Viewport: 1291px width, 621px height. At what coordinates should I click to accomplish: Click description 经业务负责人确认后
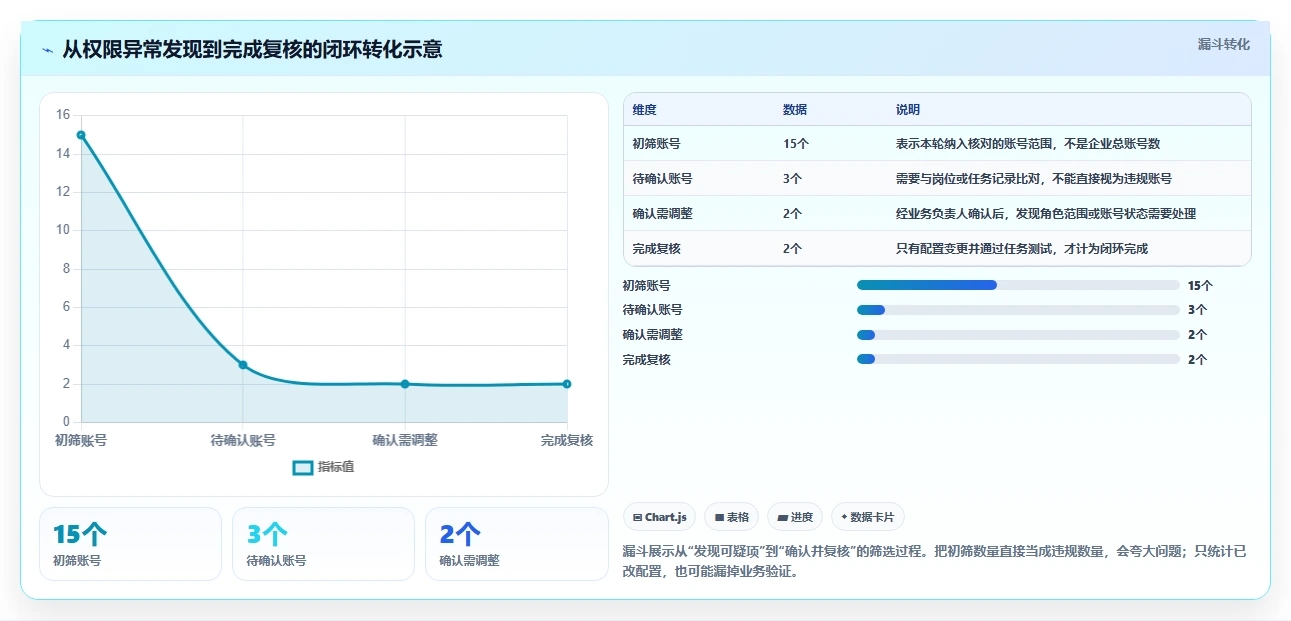click(x=1046, y=213)
